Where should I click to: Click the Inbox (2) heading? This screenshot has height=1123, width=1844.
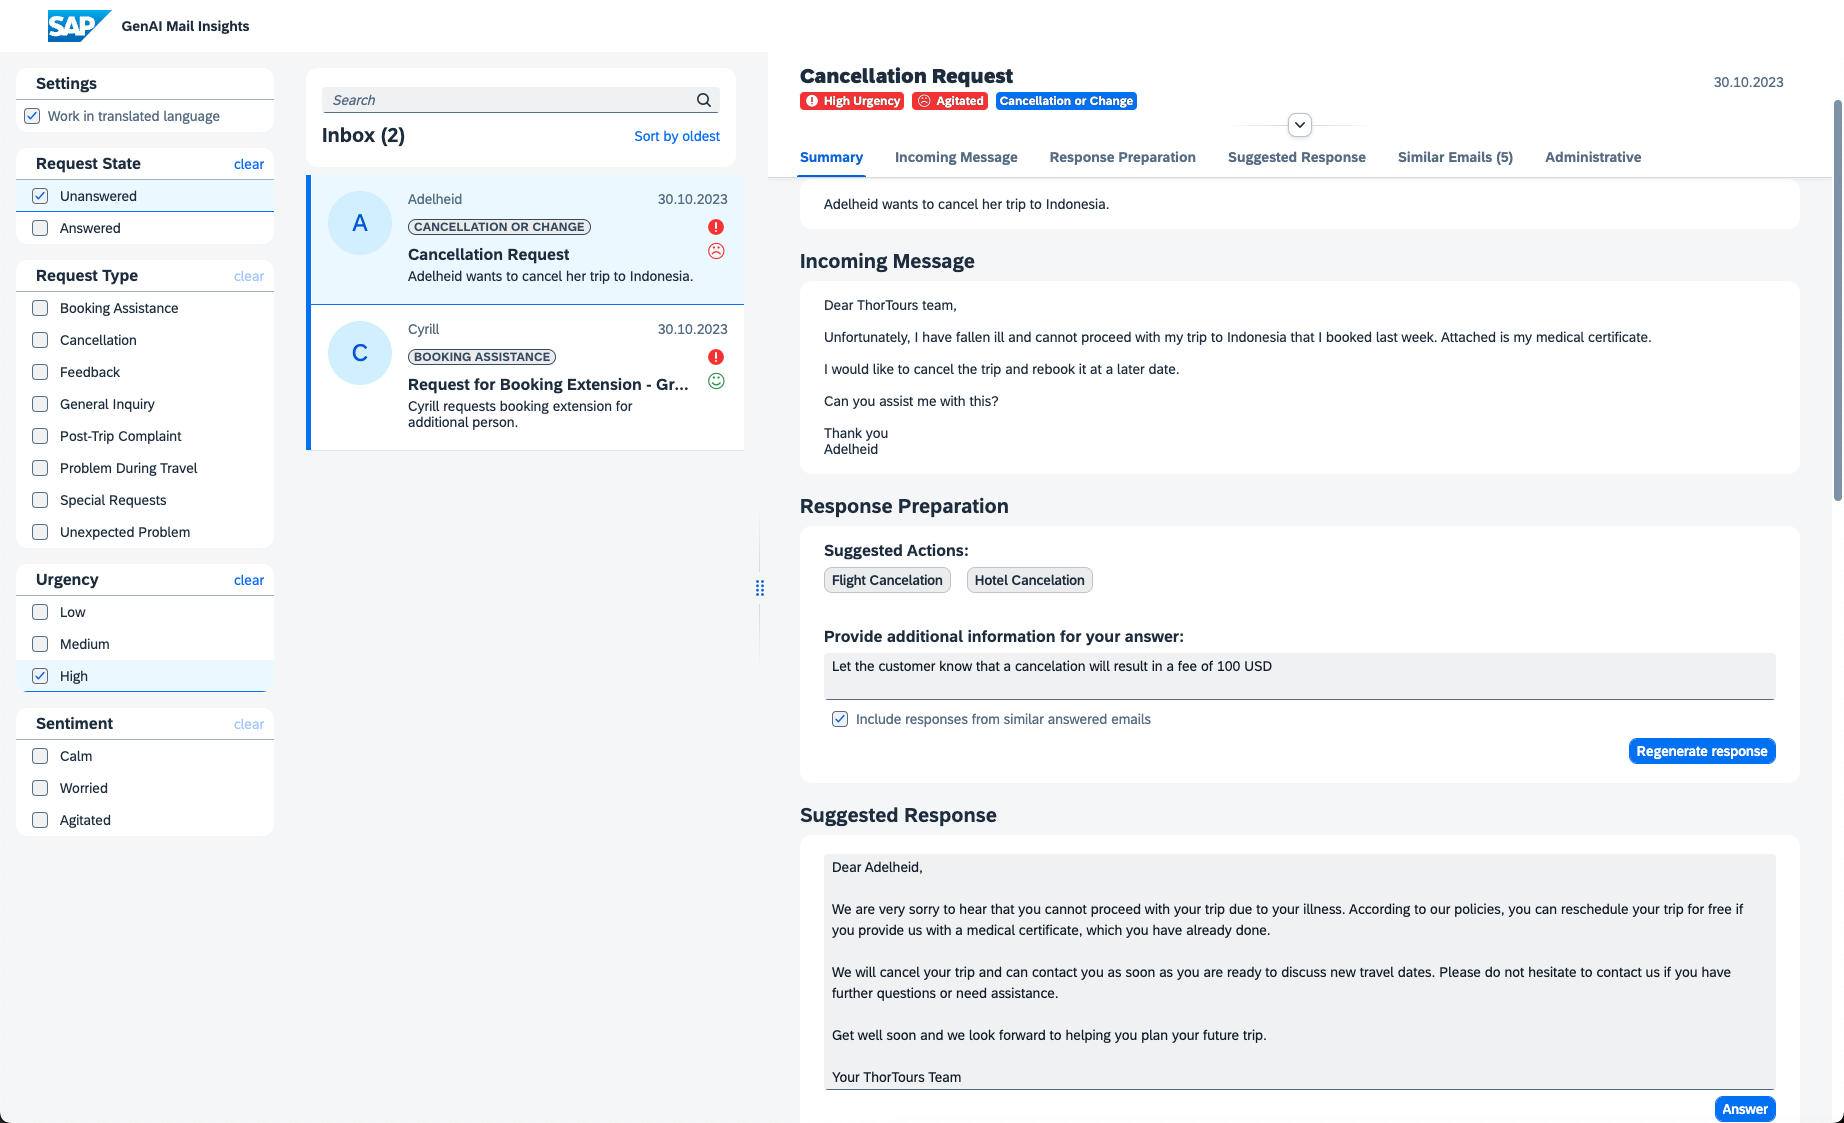[x=363, y=135]
